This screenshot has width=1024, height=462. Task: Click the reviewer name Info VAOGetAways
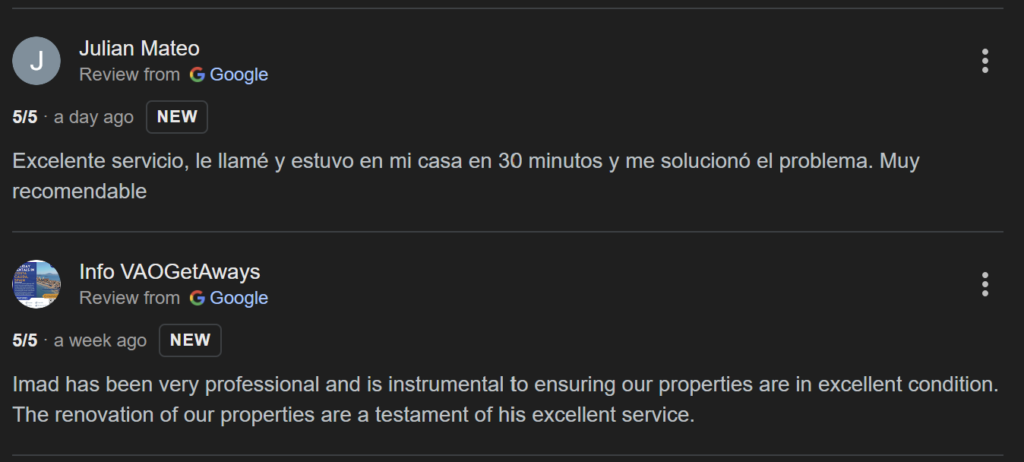(x=169, y=271)
